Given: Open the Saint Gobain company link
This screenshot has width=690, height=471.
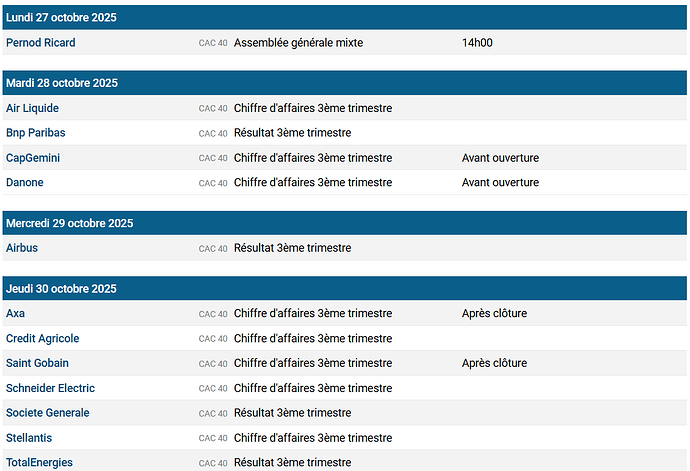Looking at the screenshot, I should point(37,363).
